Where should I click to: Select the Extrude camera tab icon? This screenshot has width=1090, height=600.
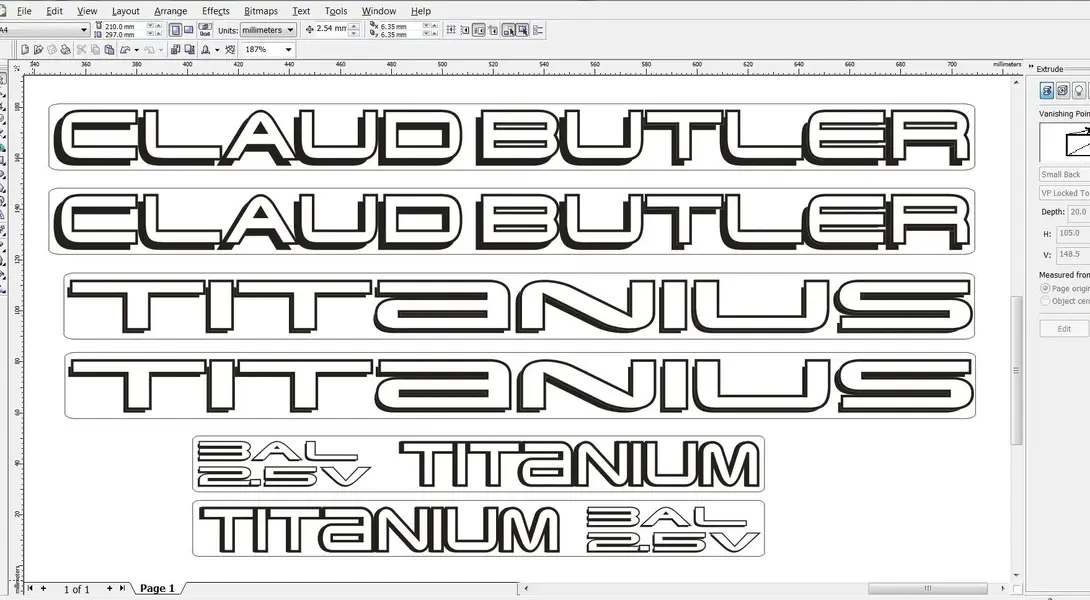1047,90
